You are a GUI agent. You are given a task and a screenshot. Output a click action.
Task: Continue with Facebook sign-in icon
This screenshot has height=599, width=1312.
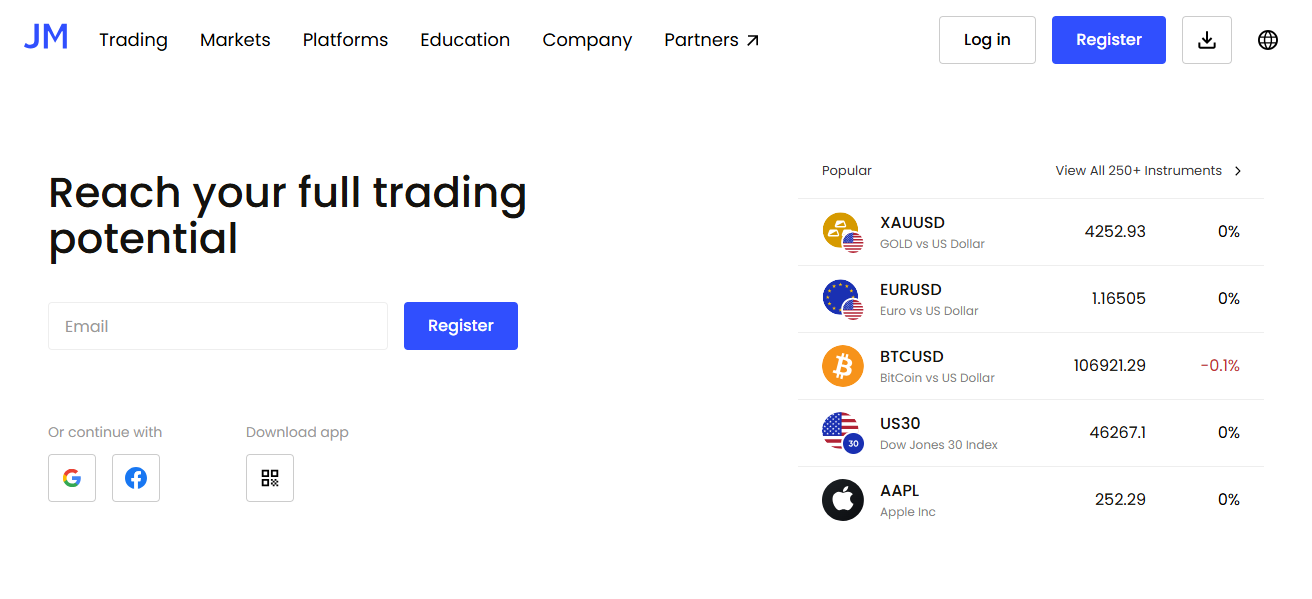click(136, 478)
